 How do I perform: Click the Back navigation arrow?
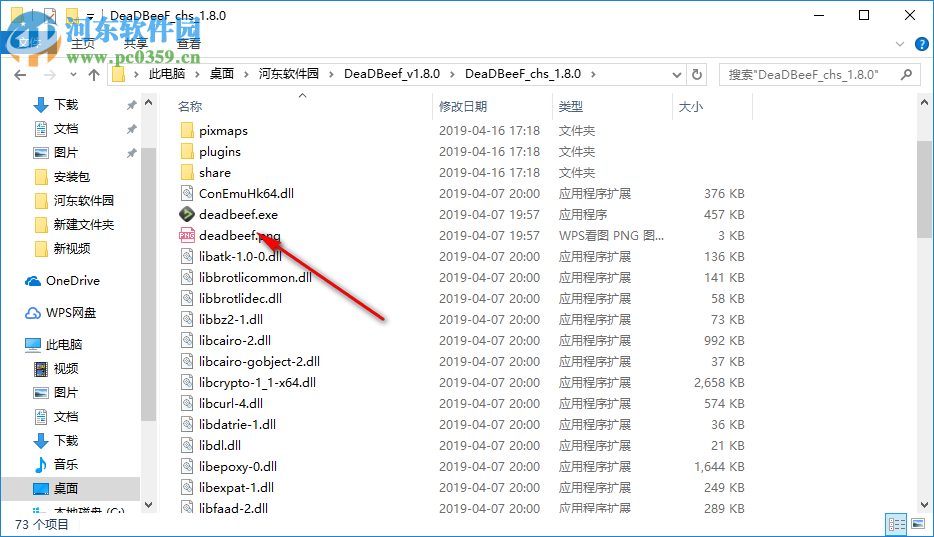[20, 74]
